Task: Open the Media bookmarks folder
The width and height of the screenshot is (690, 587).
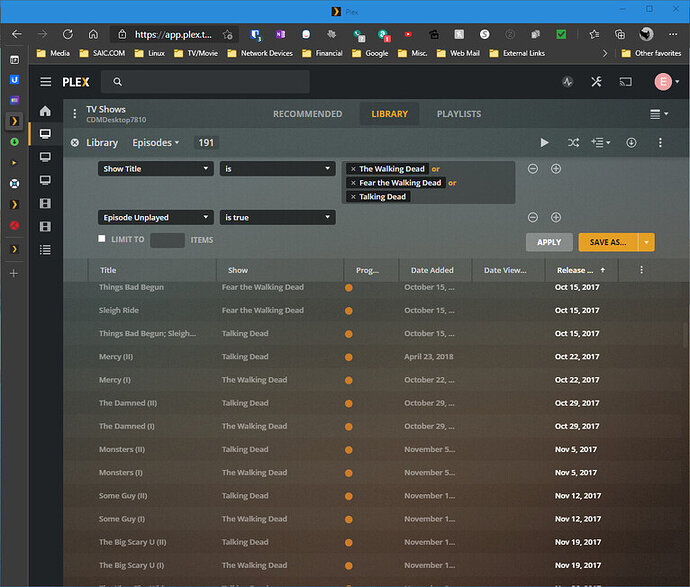Action: 53,53
